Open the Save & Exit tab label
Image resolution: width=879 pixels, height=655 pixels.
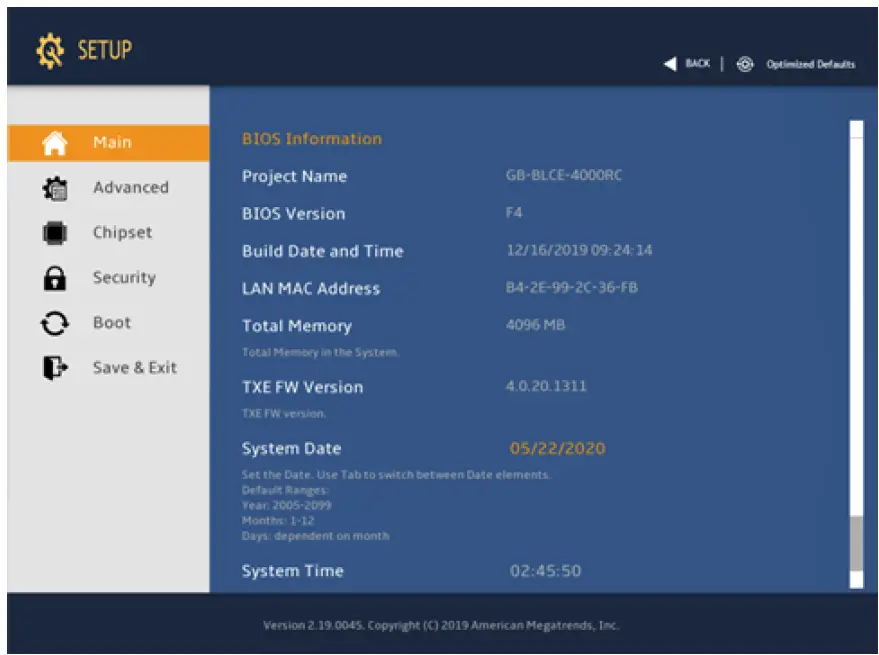(x=134, y=368)
